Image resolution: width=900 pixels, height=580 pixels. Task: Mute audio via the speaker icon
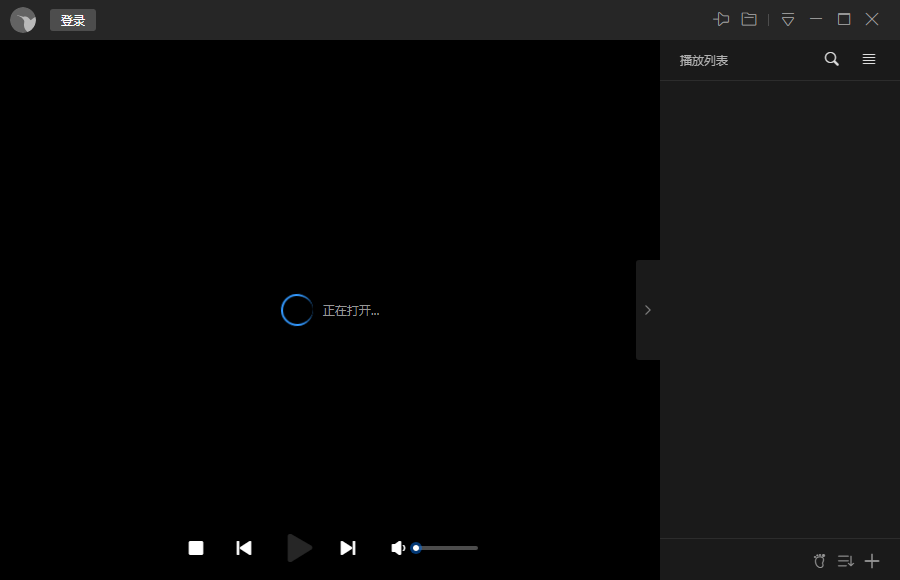tap(398, 548)
